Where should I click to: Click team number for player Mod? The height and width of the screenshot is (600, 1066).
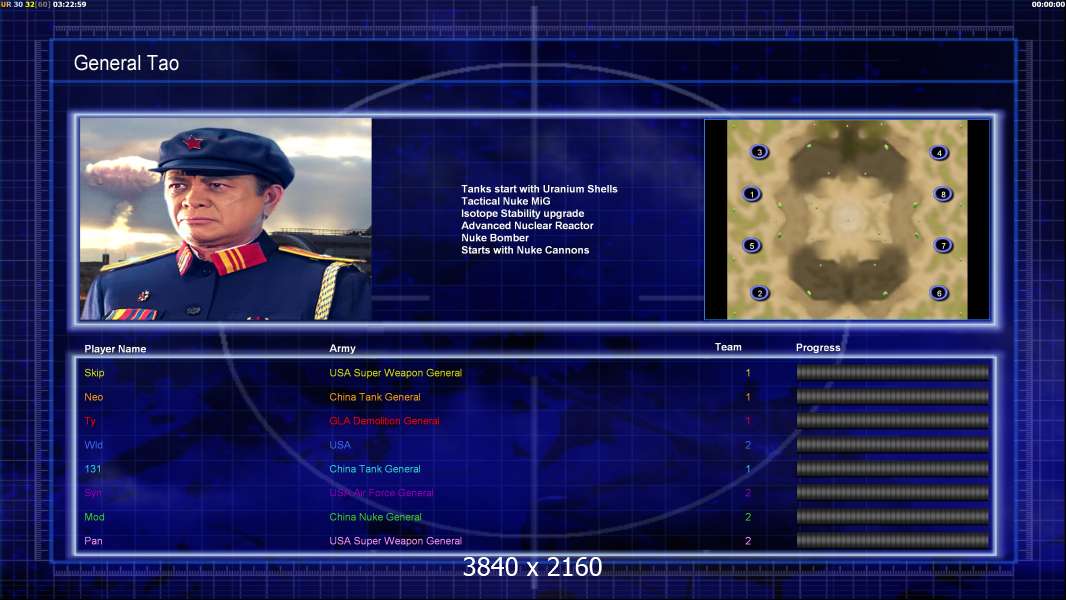(748, 517)
